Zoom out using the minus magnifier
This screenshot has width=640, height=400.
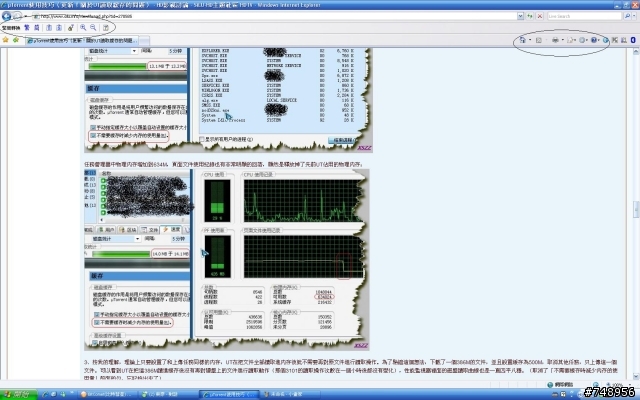(93, 28)
